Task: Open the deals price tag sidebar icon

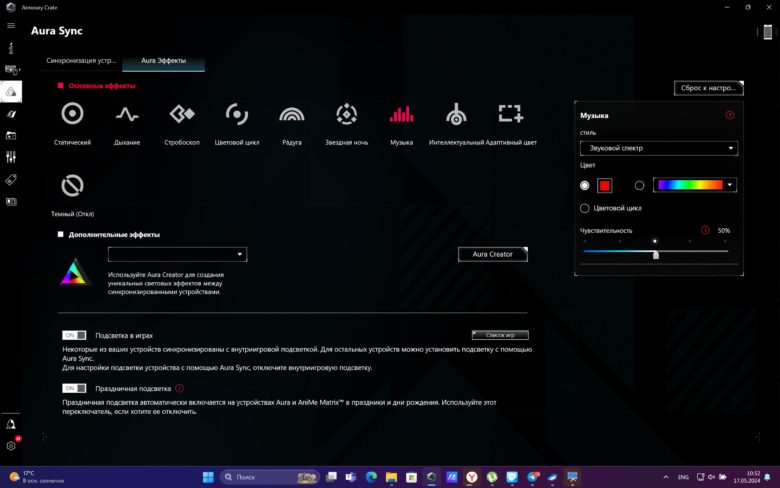Action: [x=11, y=180]
